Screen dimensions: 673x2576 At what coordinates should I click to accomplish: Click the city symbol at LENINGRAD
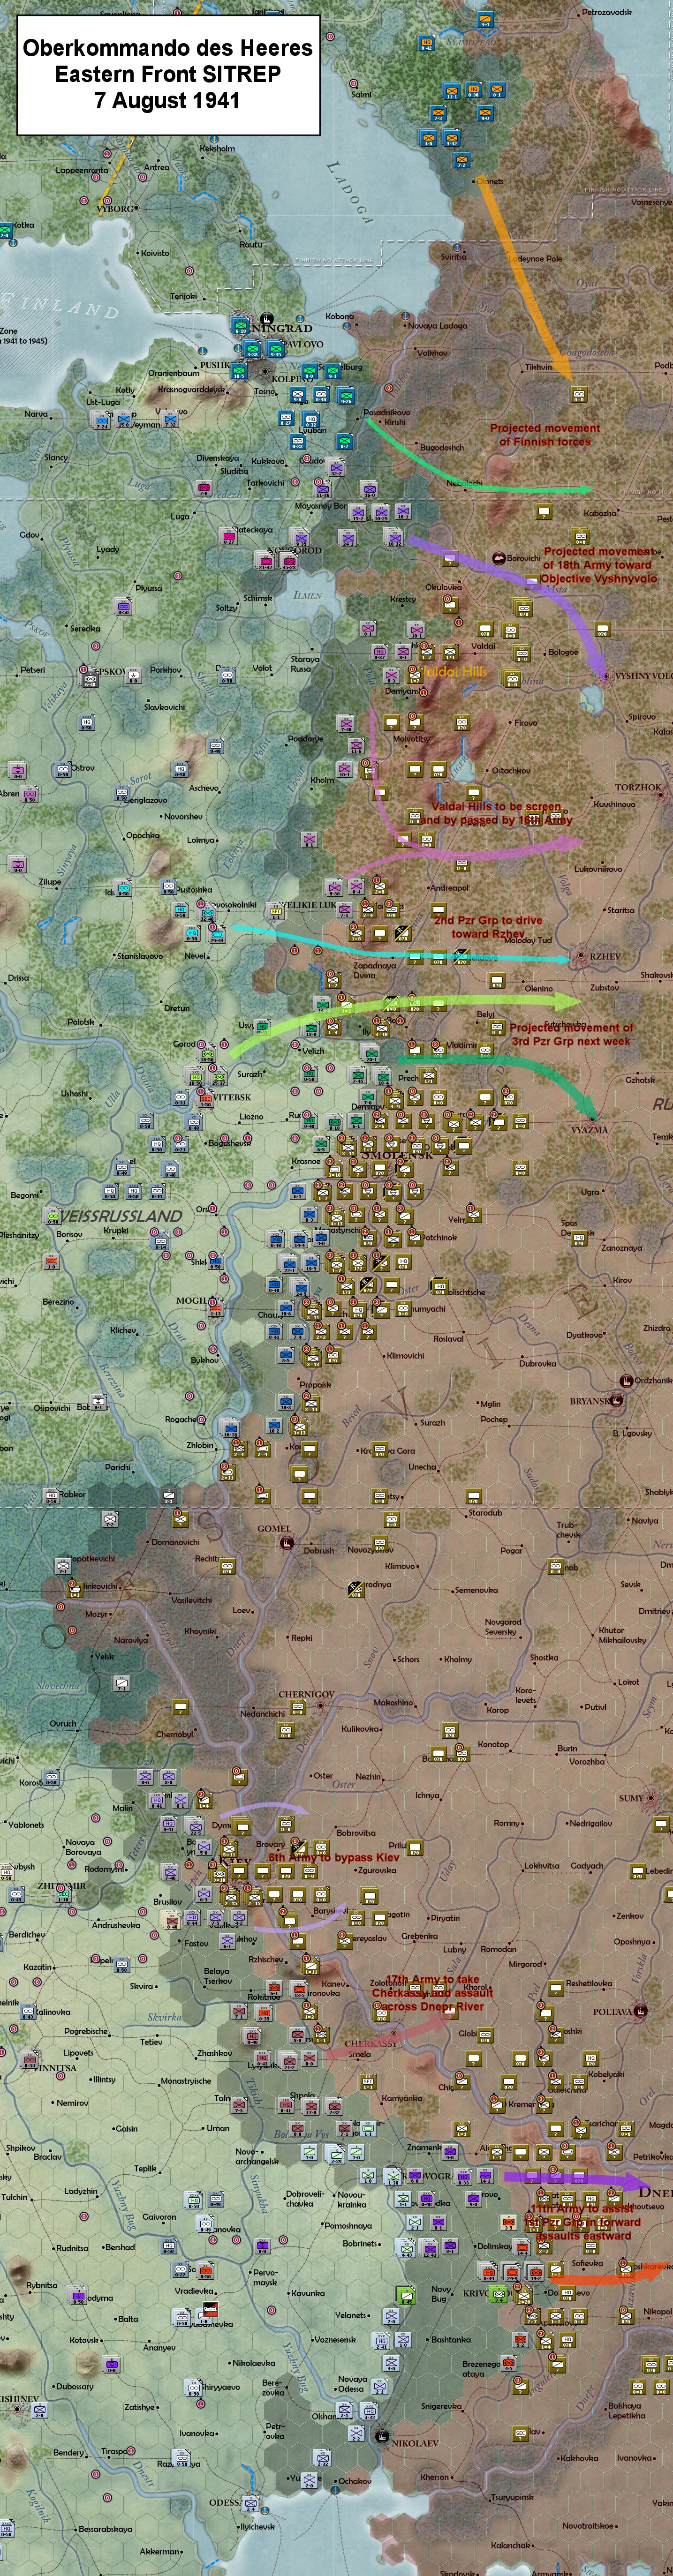tap(266, 318)
